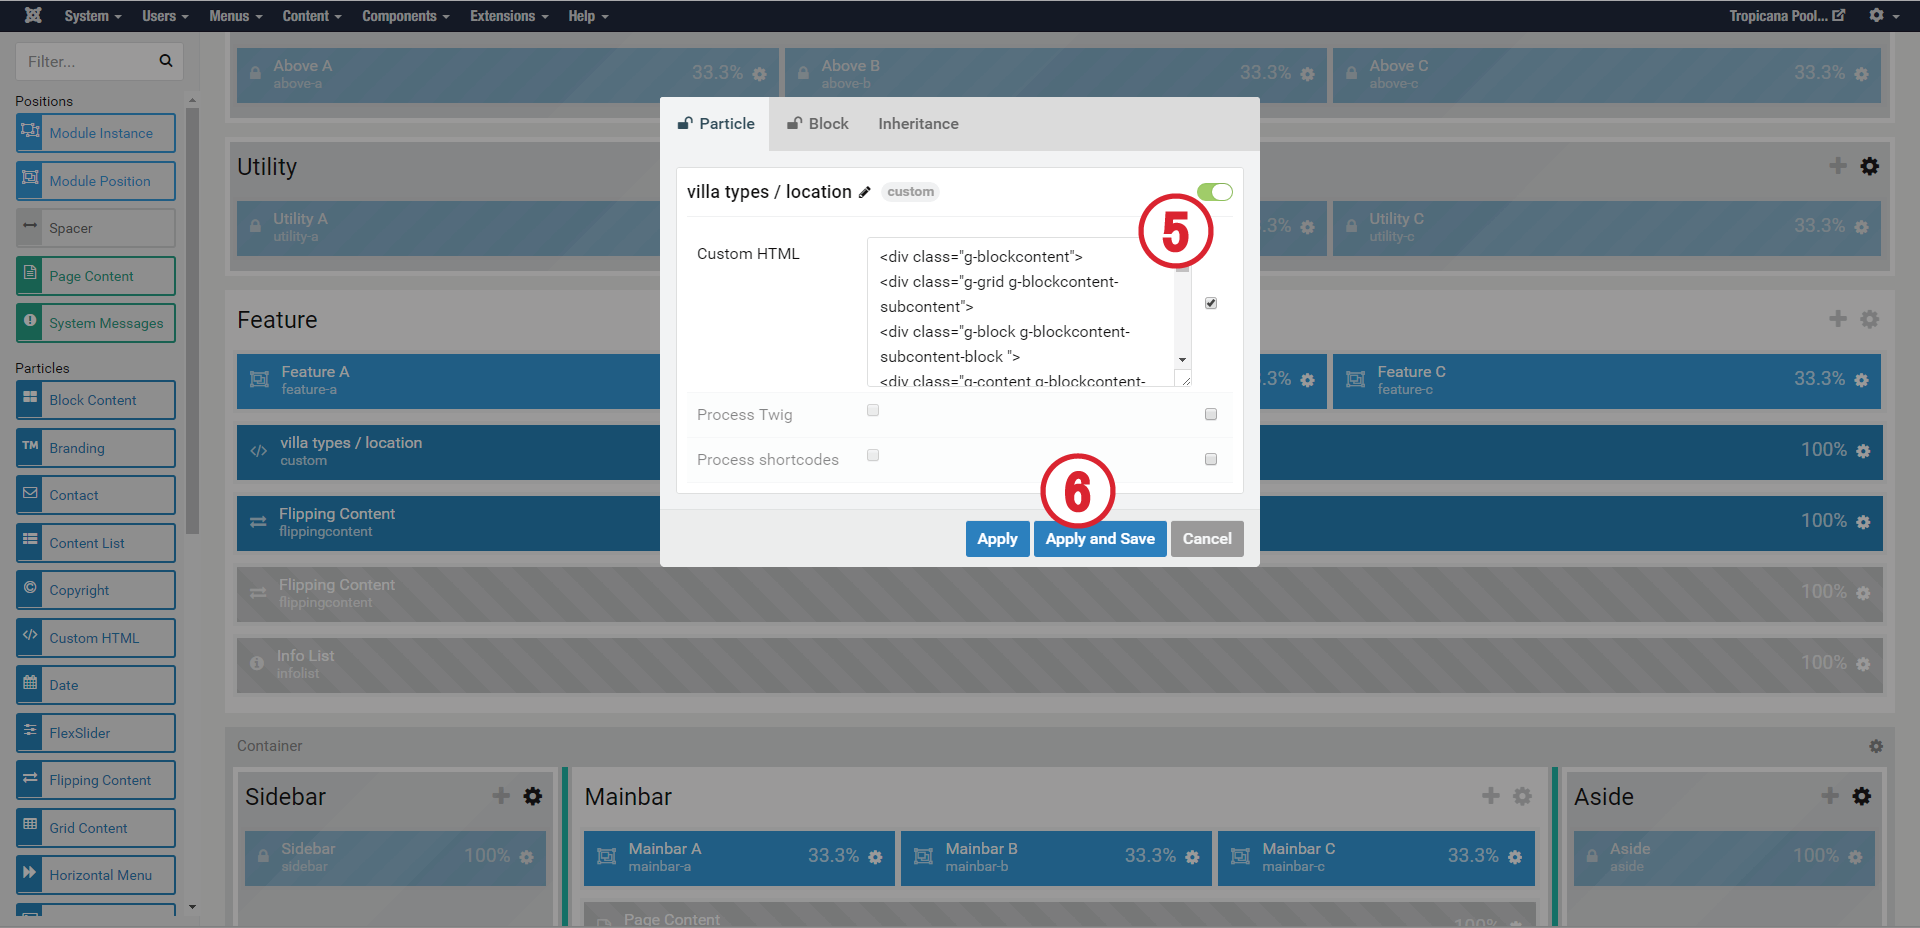This screenshot has width=1920, height=928.
Task: Select Custom HTML particle
Action: point(96,638)
